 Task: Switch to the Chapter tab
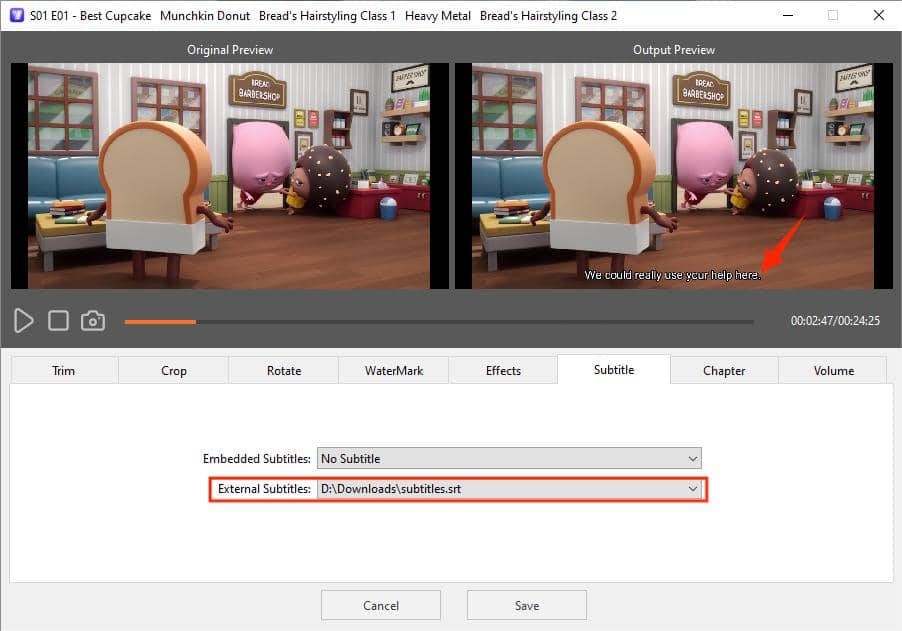coord(723,370)
